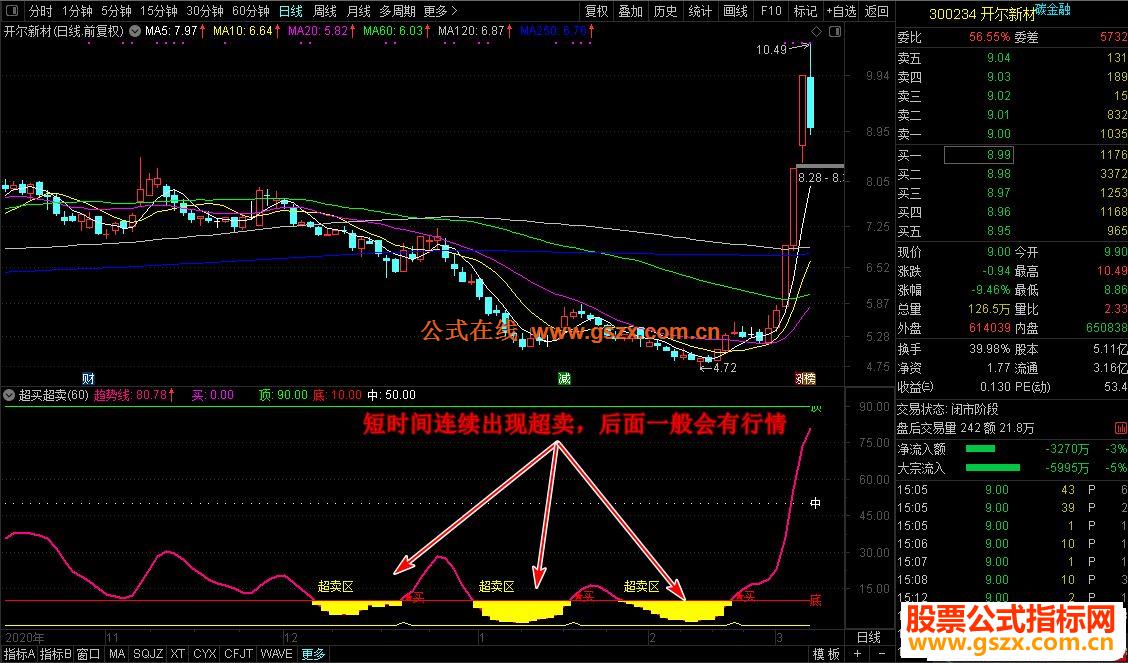This screenshot has height=663, width=1128.
Task: Open settings dropdown for 超买超卖 indicator
Action: (x=9, y=395)
